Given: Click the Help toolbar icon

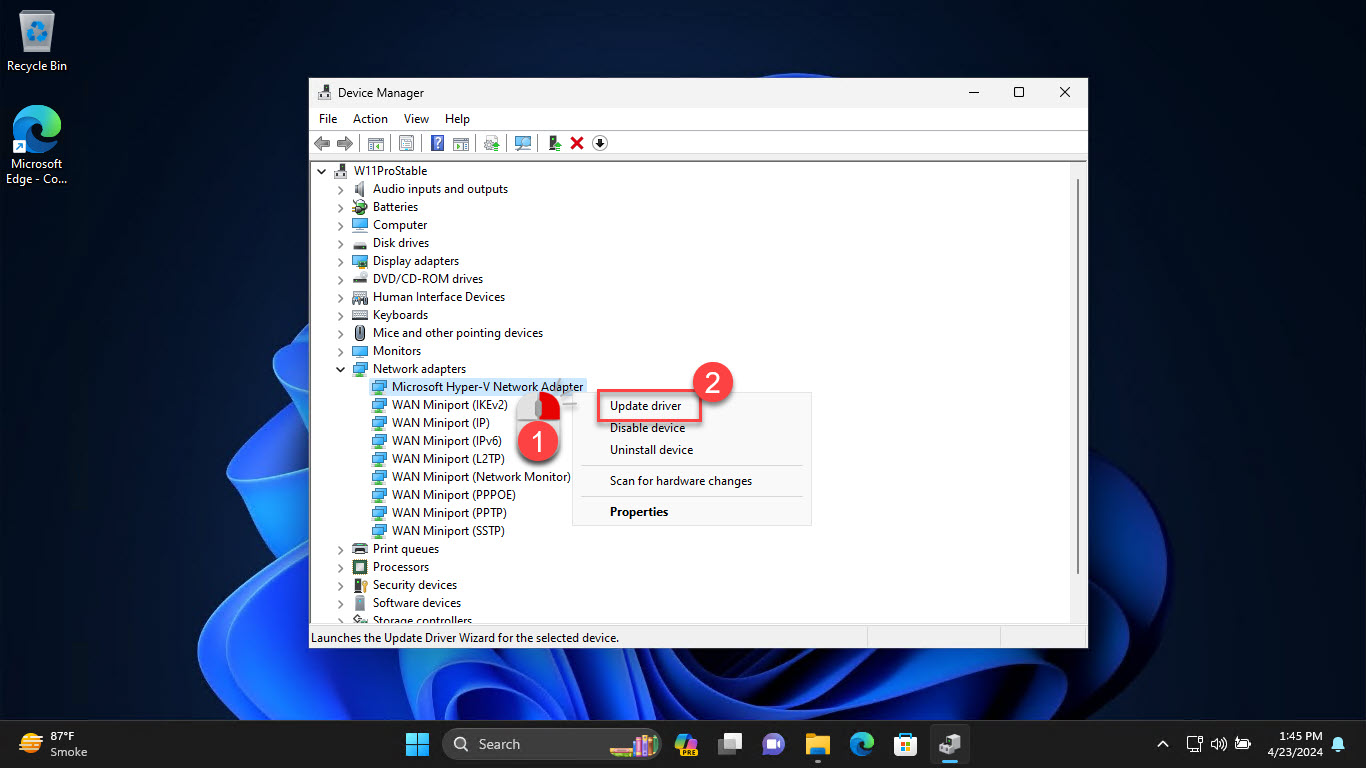Looking at the screenshot, I should [x=437, y=143].
